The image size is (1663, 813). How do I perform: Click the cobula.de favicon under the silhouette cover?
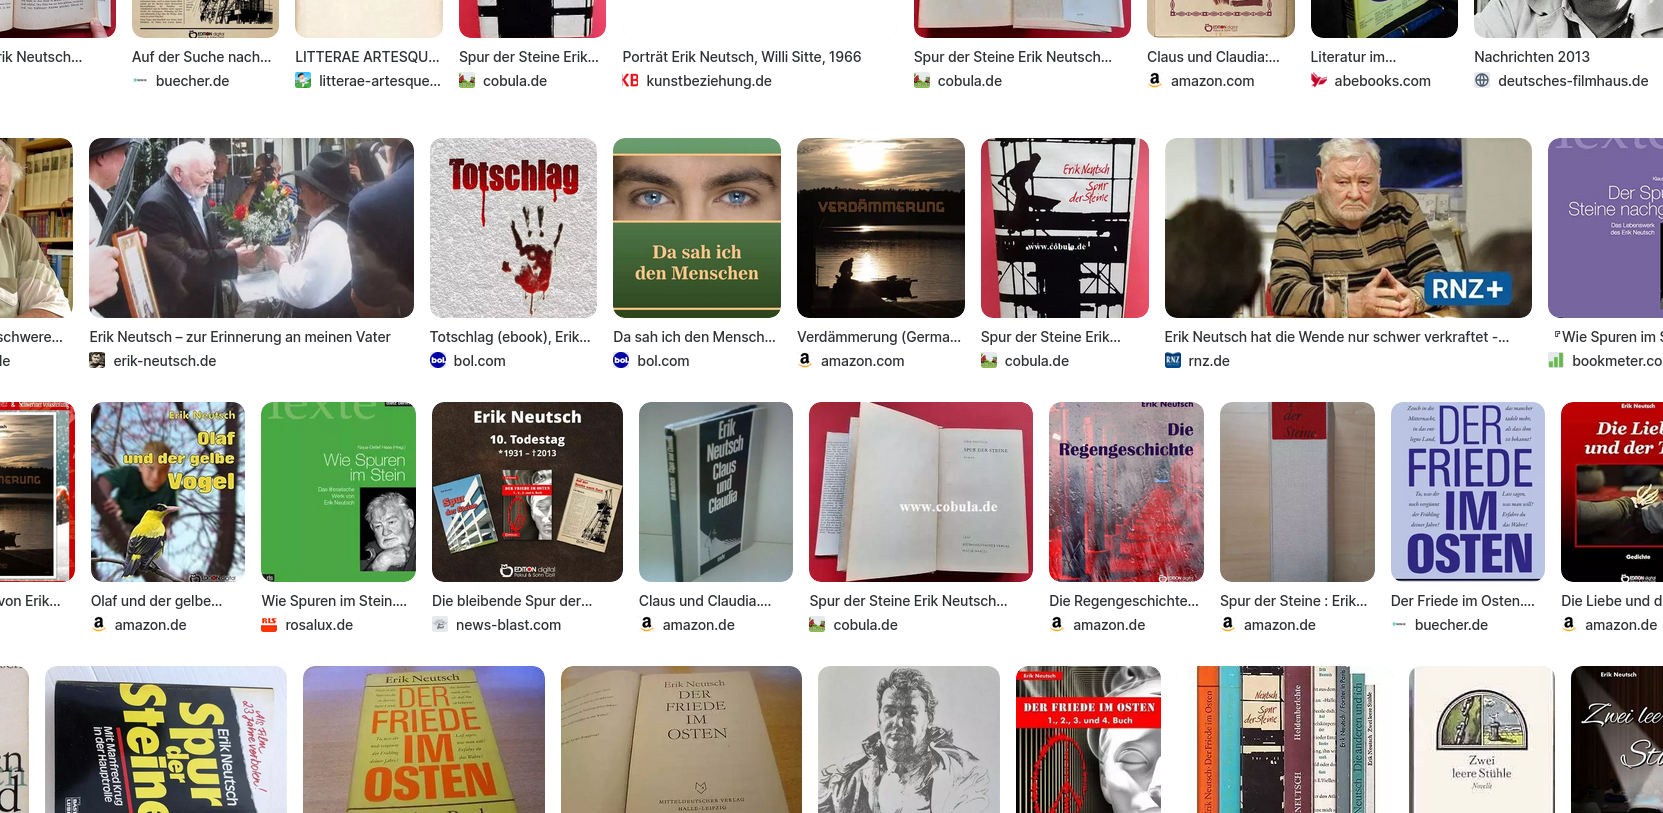click(x=989, y=360)
